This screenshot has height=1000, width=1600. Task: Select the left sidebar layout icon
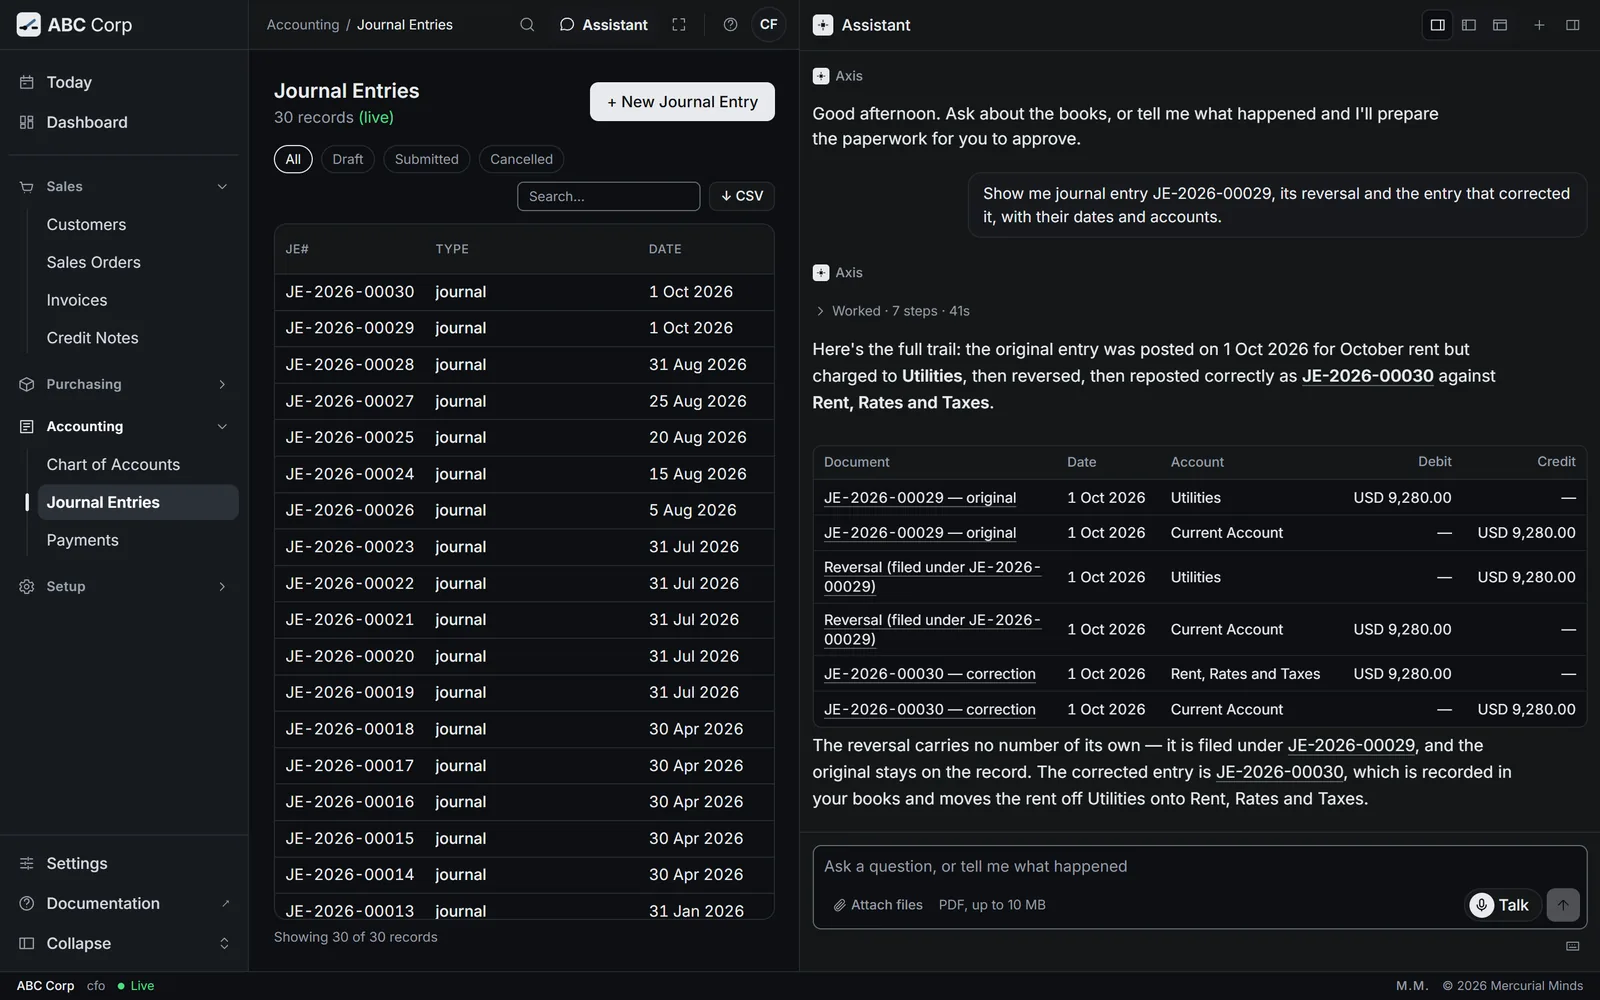[1469, 25]
